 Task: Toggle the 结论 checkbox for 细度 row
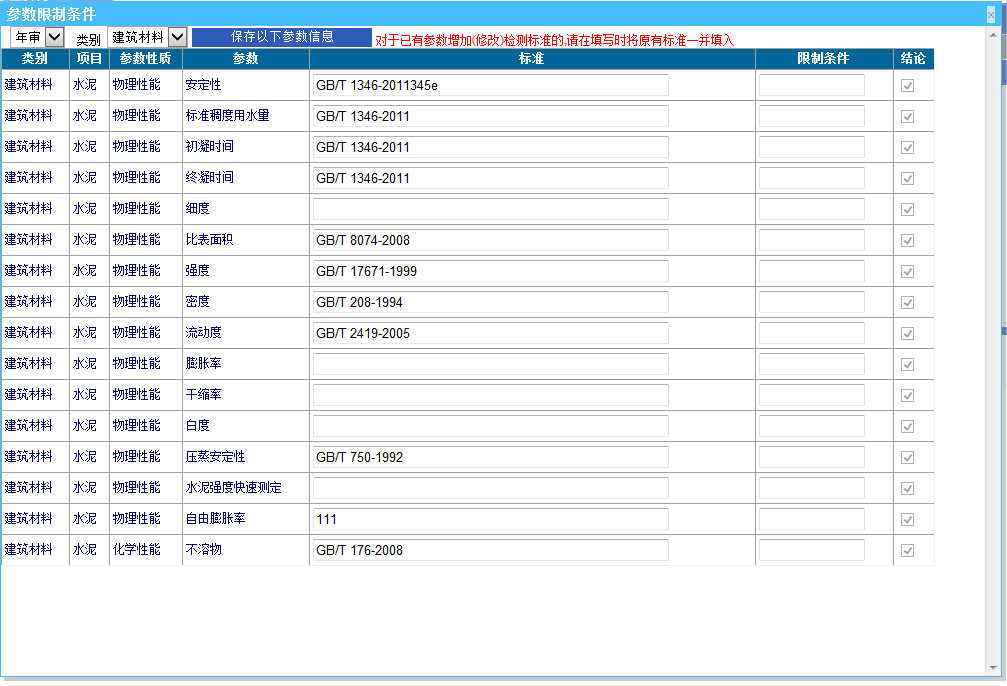[x=908, y=210]
